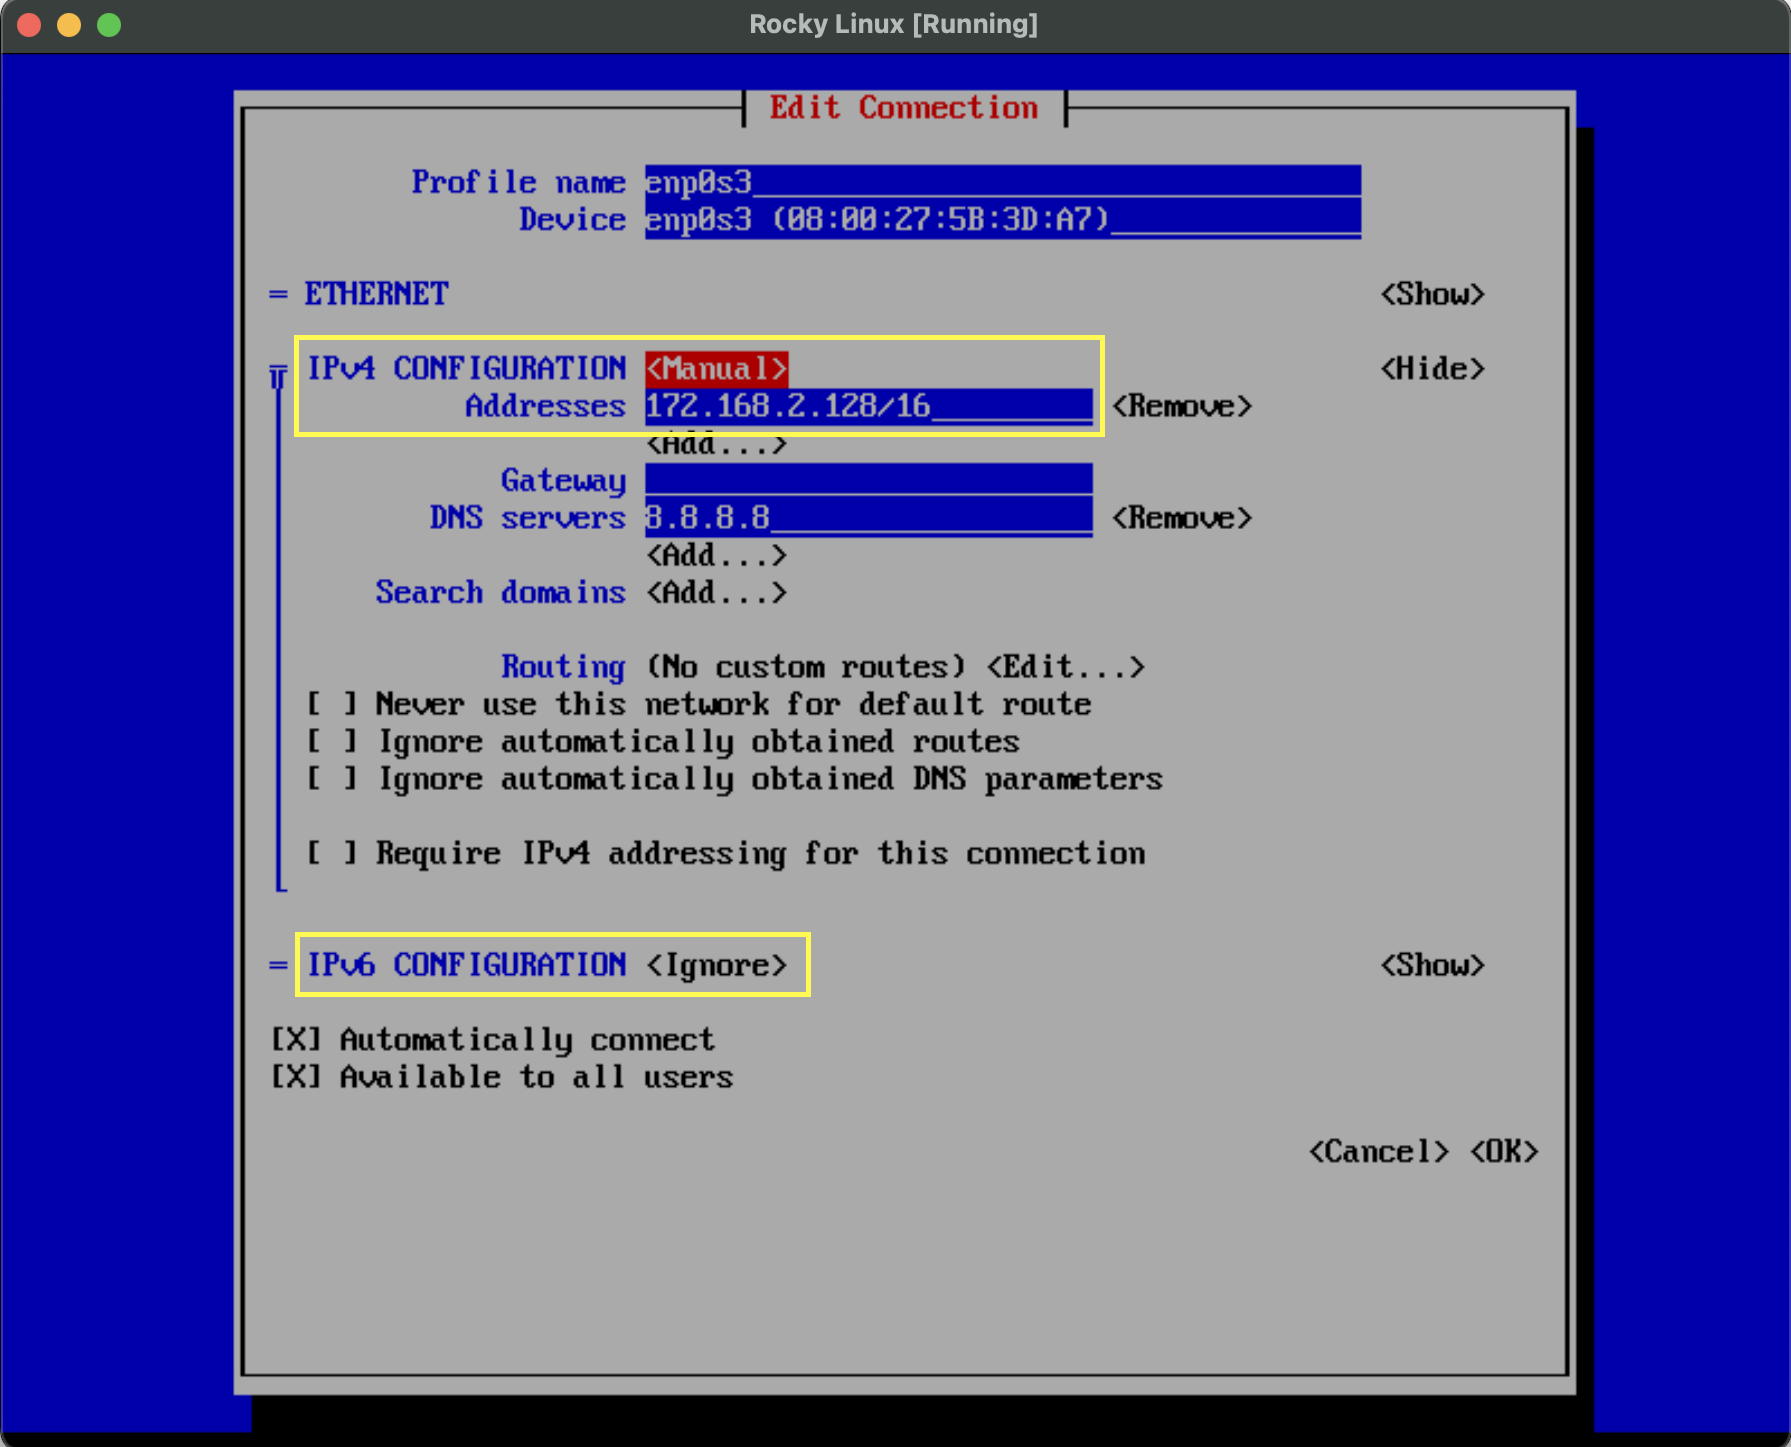Focus the empty Gateway field
1791x1447 pixels.
point(869,480)
